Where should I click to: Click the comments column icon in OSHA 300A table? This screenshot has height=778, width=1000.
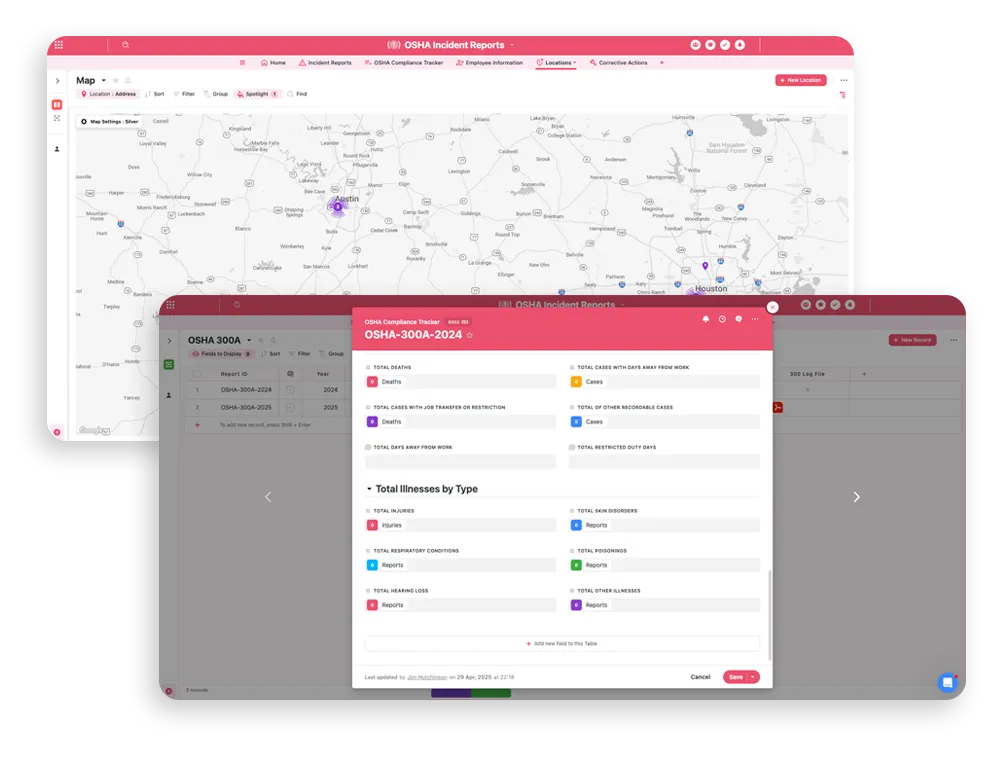click(291, 374)
